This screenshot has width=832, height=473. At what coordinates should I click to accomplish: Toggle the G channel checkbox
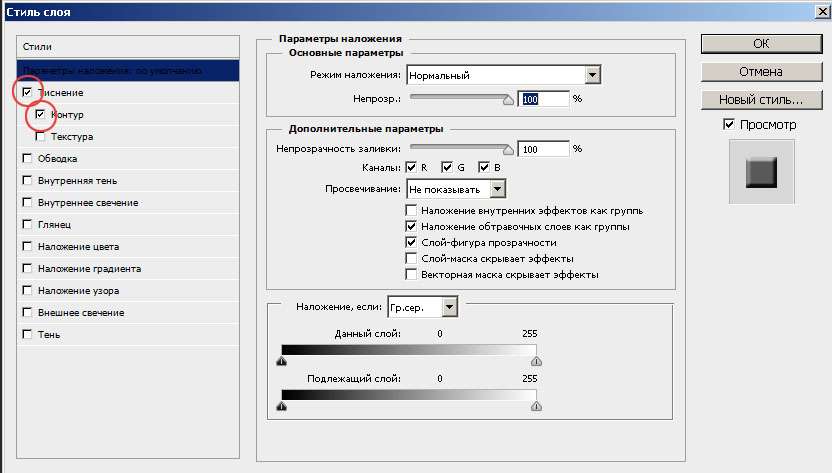[447, 167]
